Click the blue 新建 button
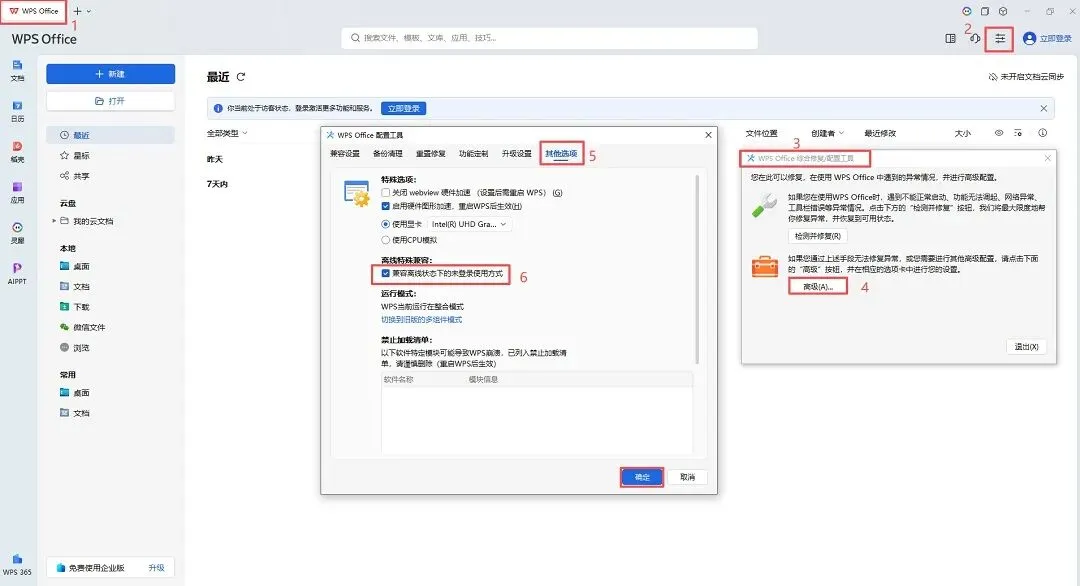 coord(110,74)
